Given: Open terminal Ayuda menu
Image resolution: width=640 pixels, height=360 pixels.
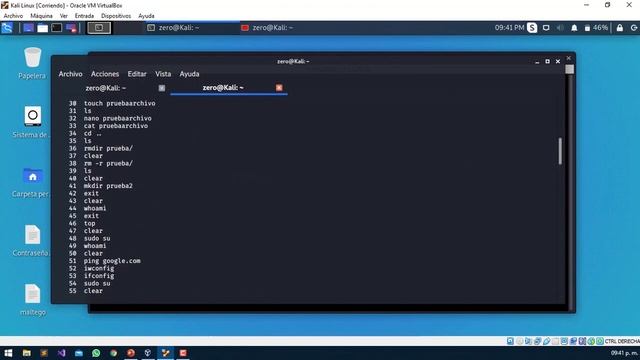Looking at the screenshot, I should [x=189, y=74].
